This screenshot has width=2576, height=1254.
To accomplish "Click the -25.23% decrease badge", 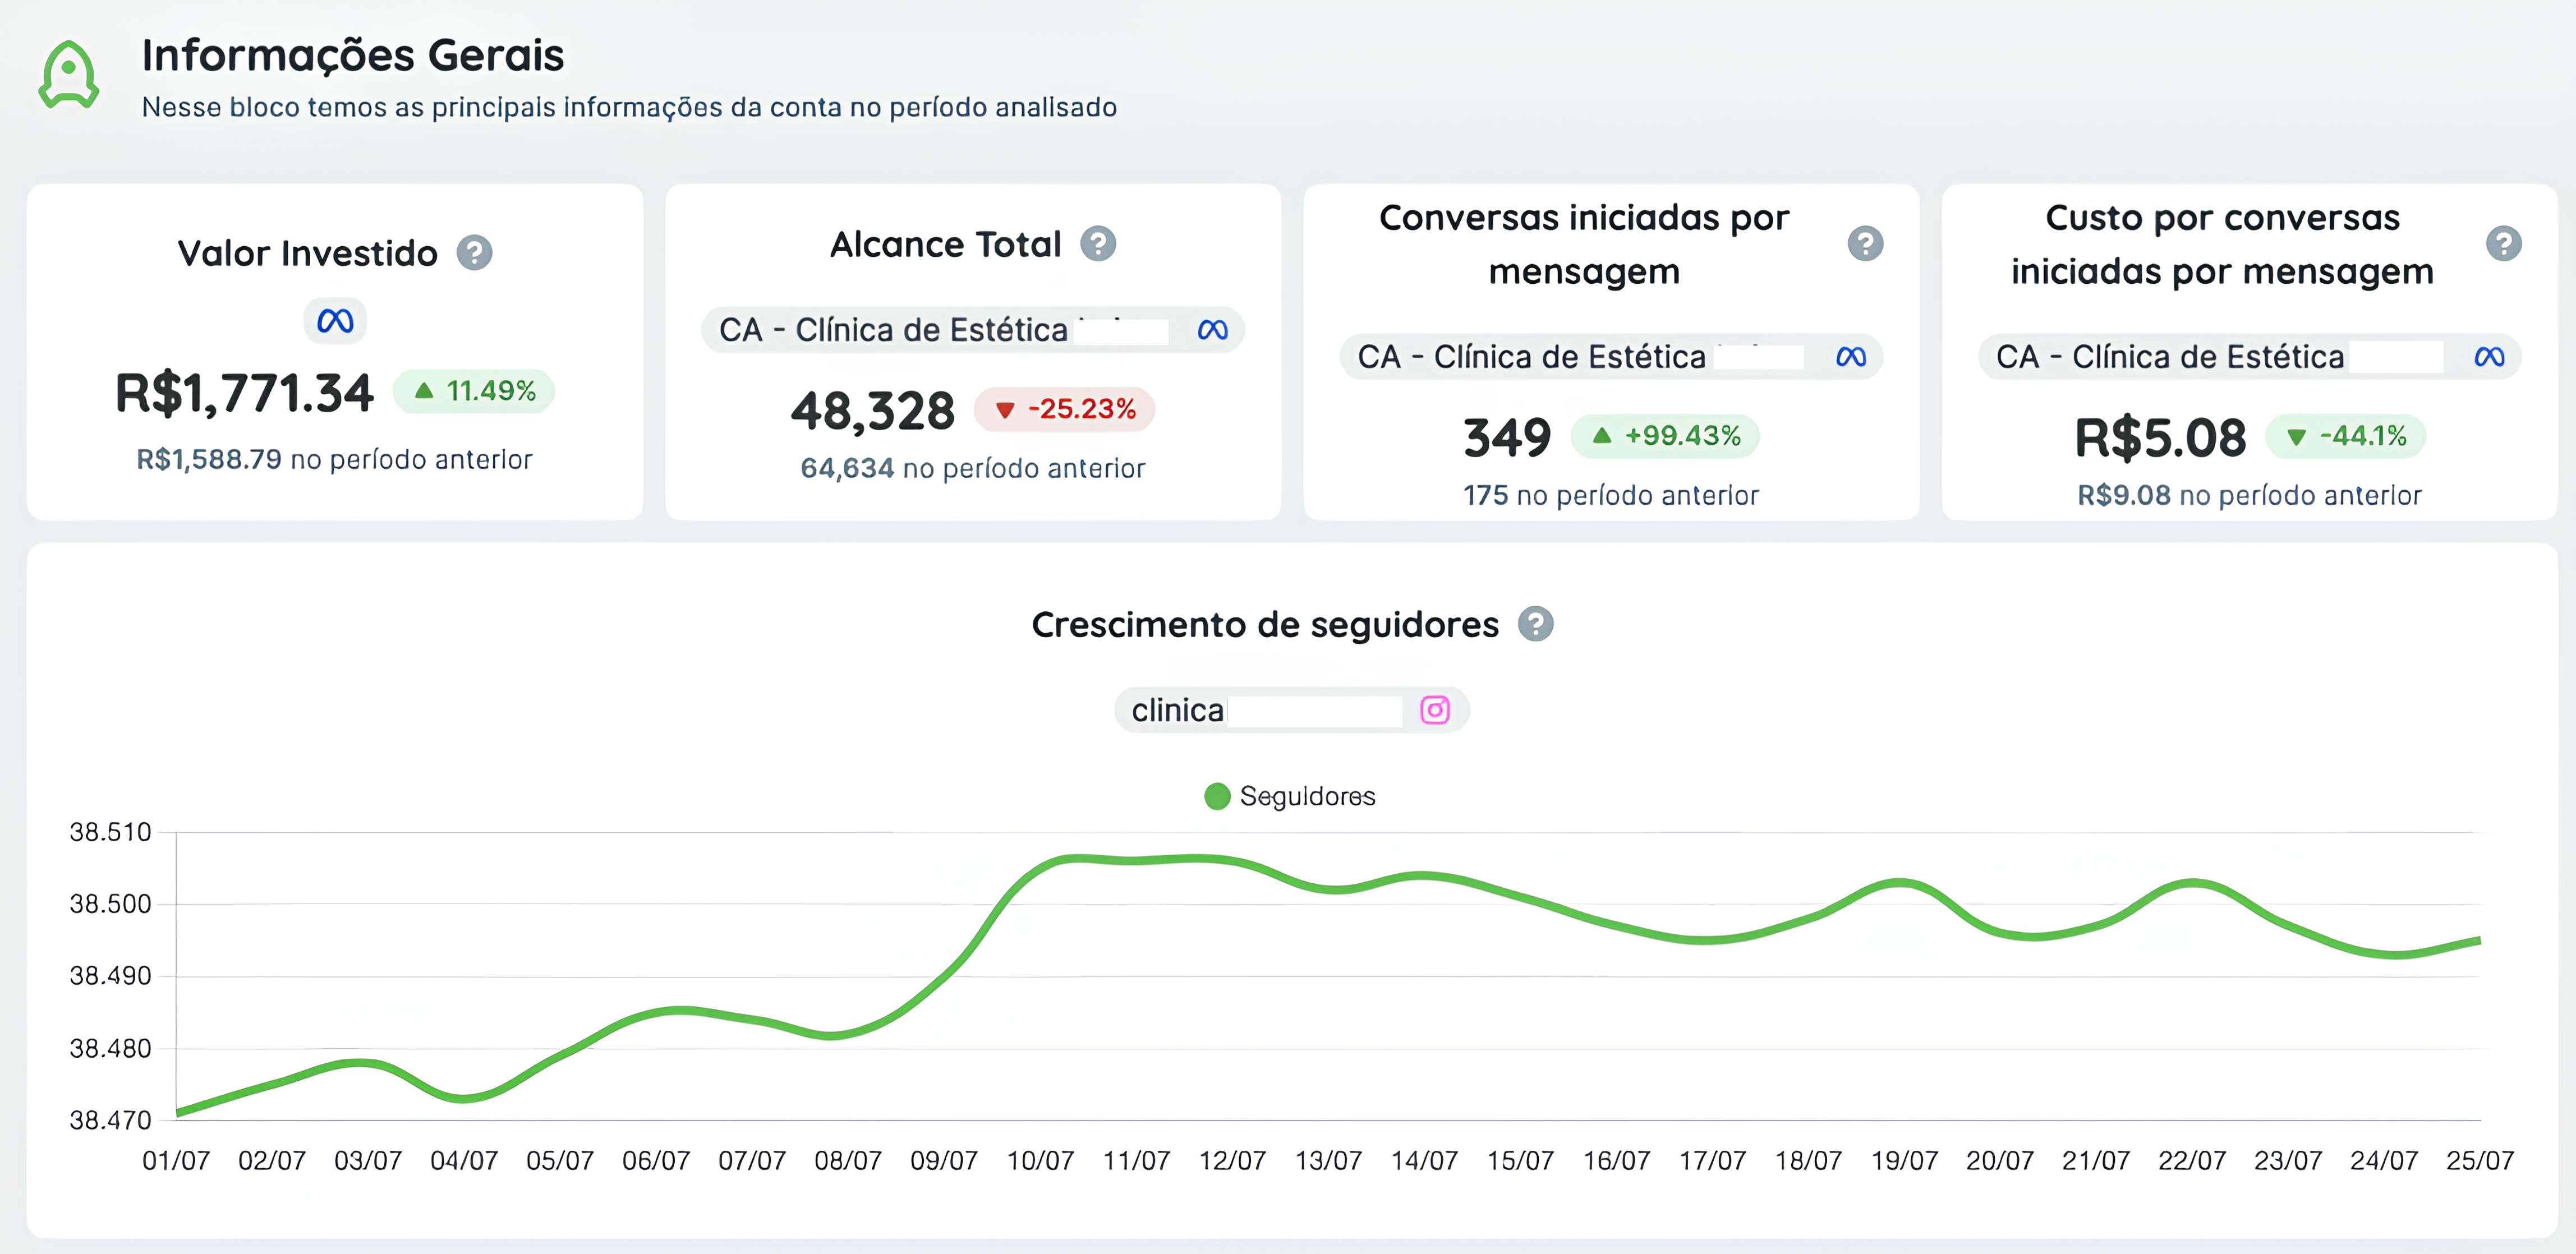I will [x=1064, y=409].
